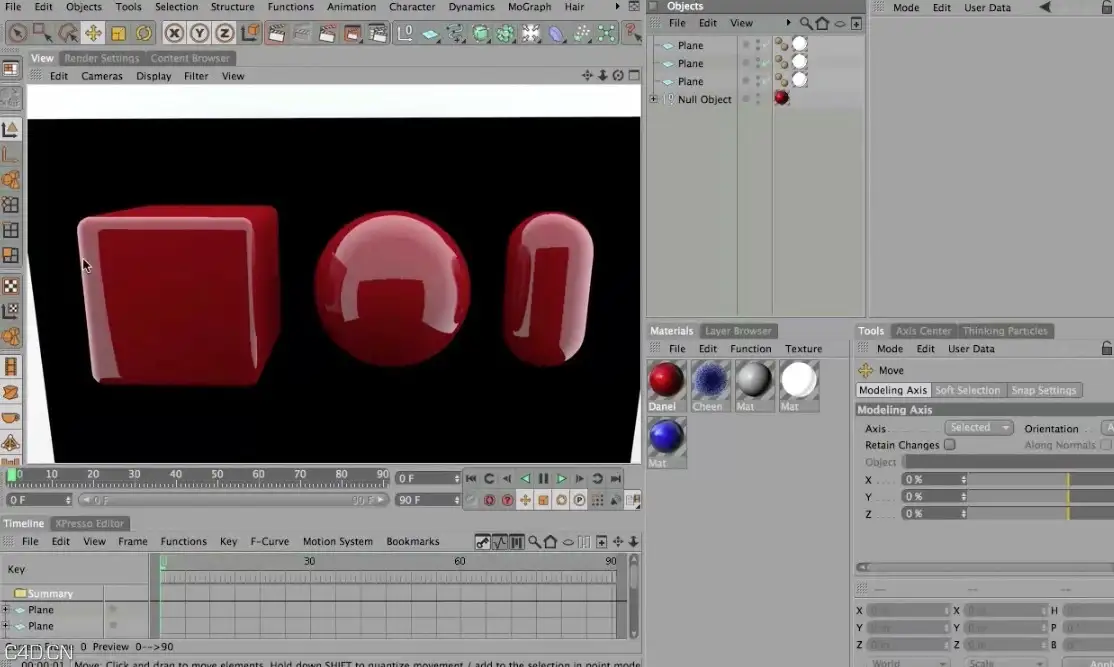This screenshot has height=667, width=1114.
Task: Jump to the end frame
Action: 616,479
